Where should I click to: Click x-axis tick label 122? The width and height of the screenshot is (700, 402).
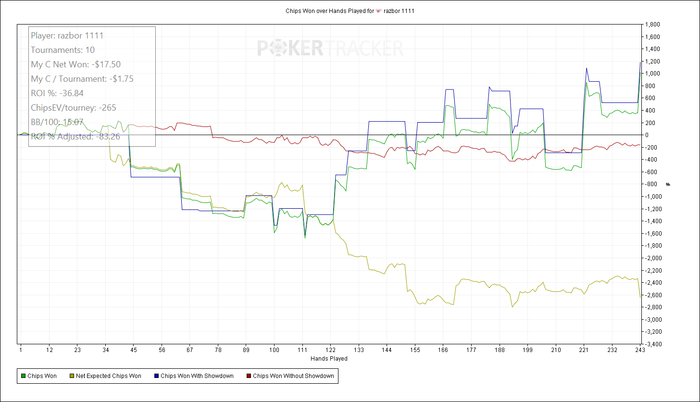coord(330,350)
